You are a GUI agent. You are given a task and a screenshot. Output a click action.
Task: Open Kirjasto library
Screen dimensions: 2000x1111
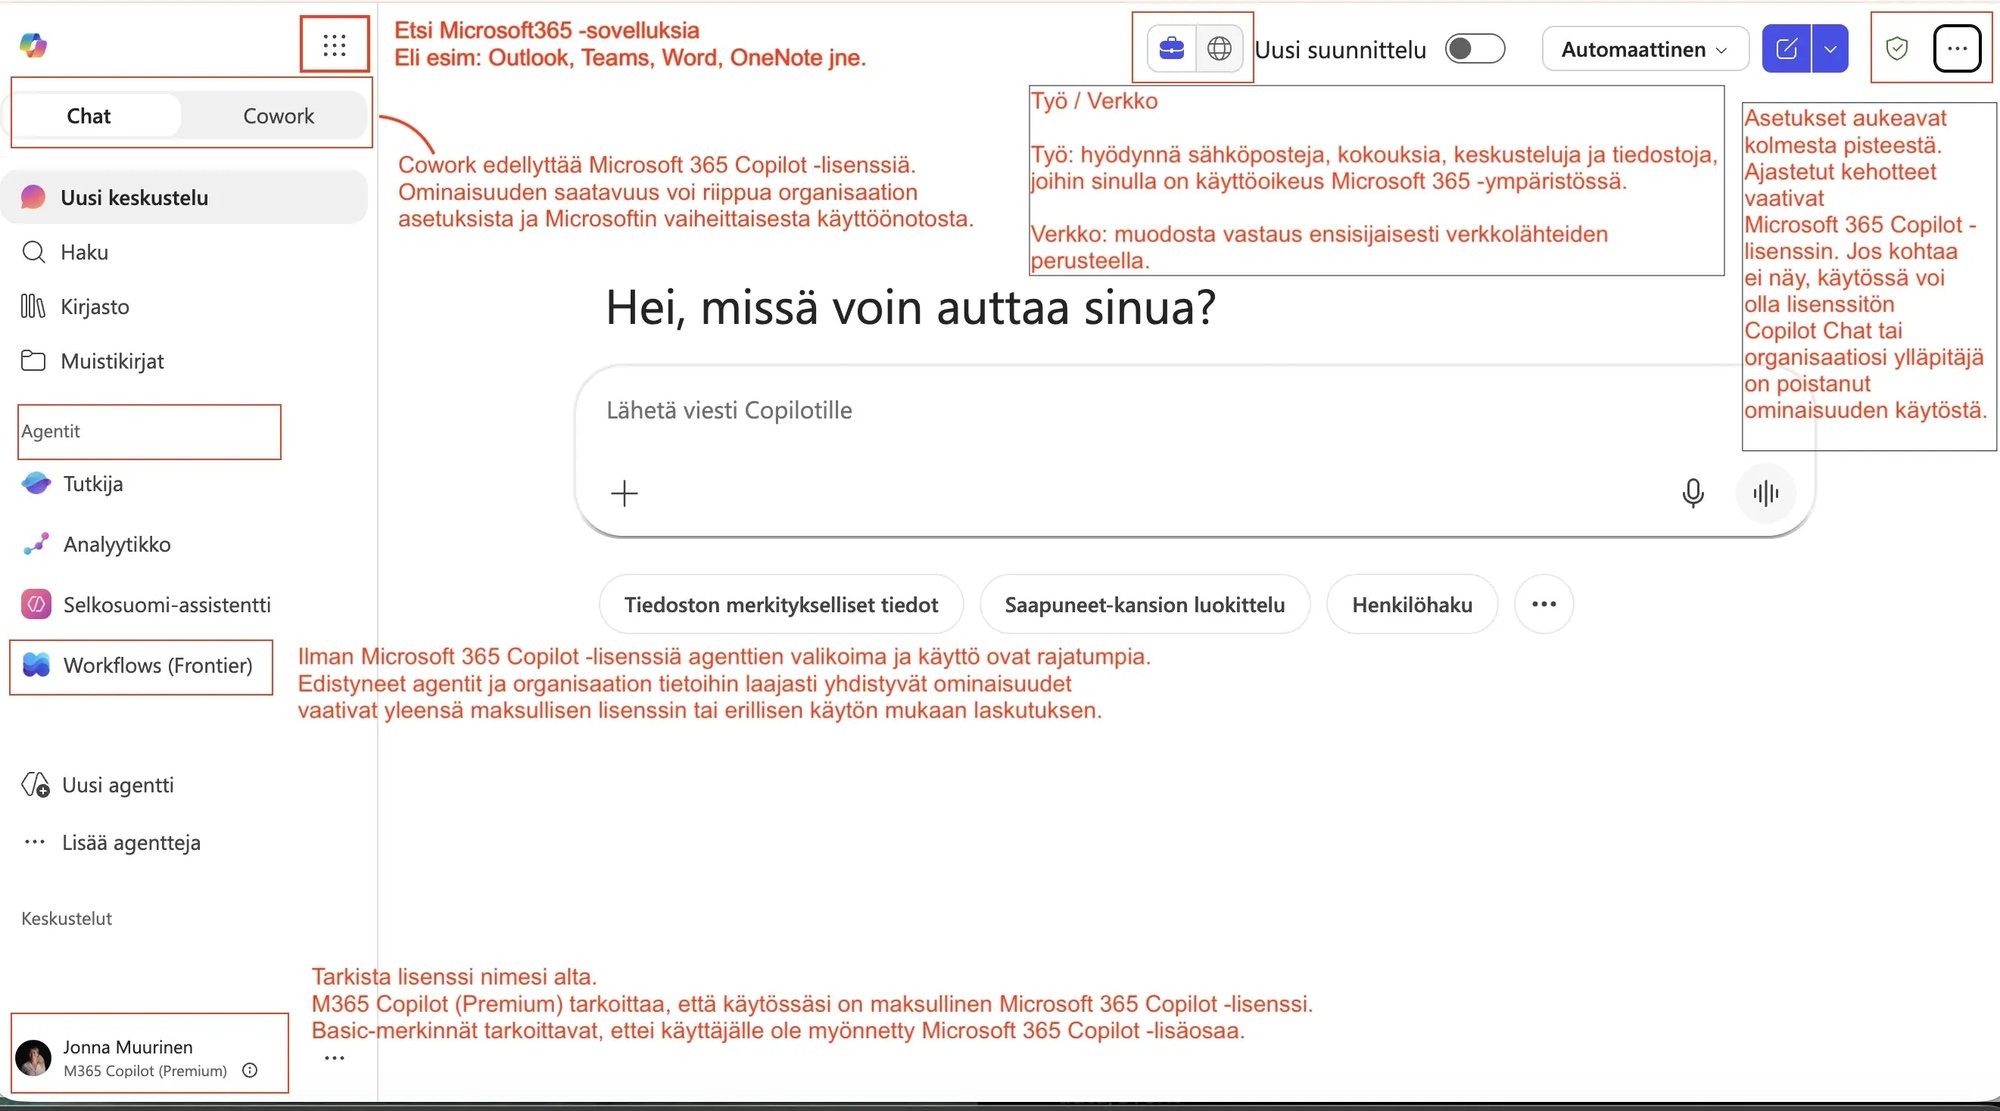tap(184, 306)
